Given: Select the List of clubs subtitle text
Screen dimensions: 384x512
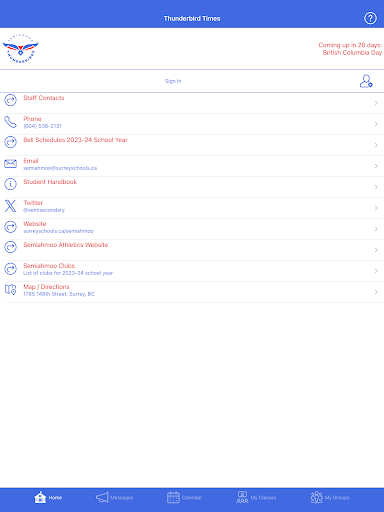Looking at the screenshot, I should tap(68, 273).
